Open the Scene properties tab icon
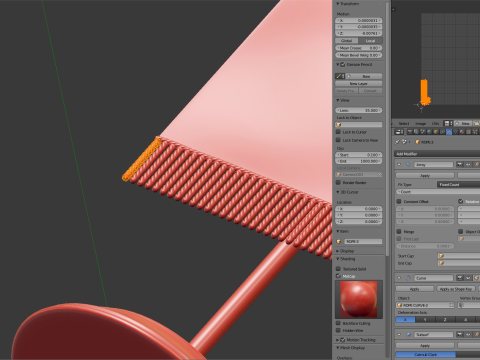This screenshot has height=360, width=480. click(x=423, y=132)
